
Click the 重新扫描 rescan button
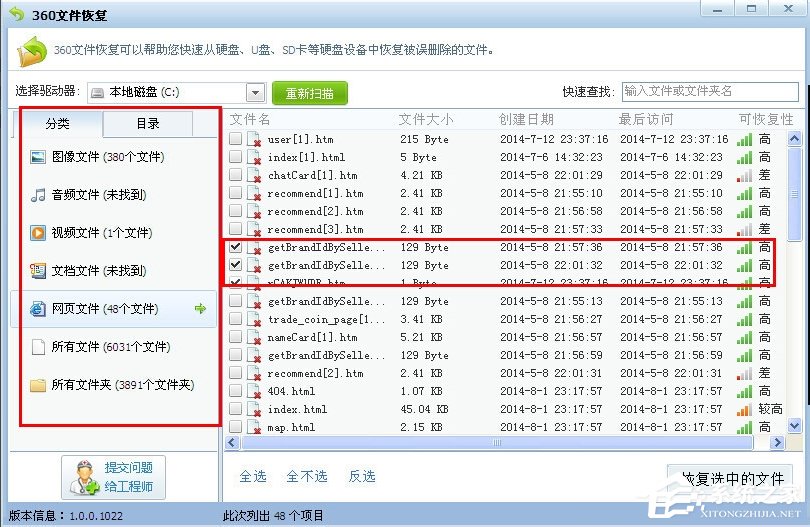click(310, 94)
